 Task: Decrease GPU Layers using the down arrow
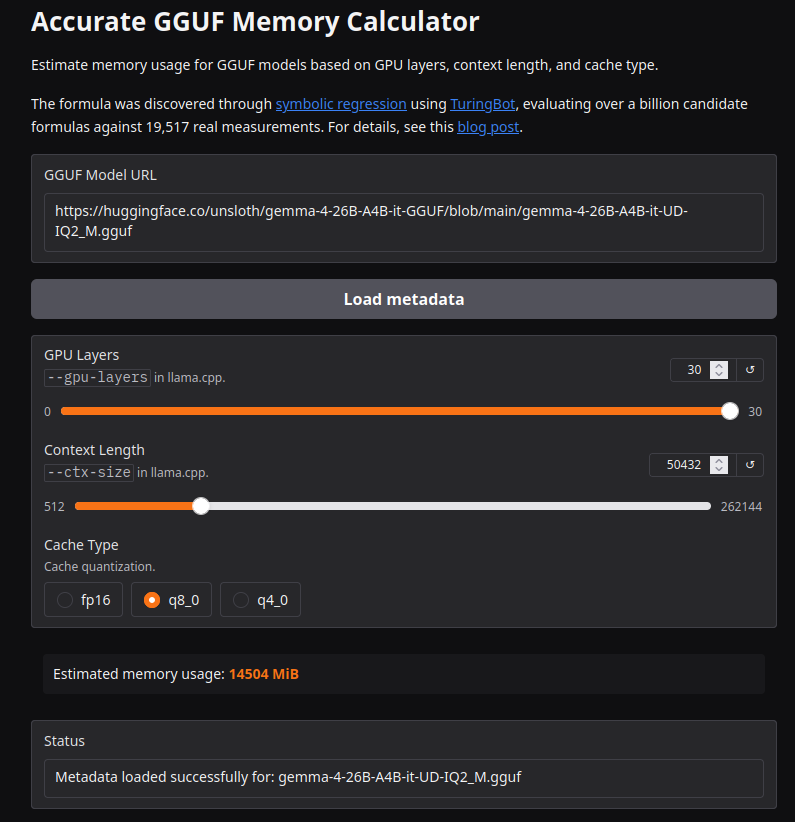(719, 375)
